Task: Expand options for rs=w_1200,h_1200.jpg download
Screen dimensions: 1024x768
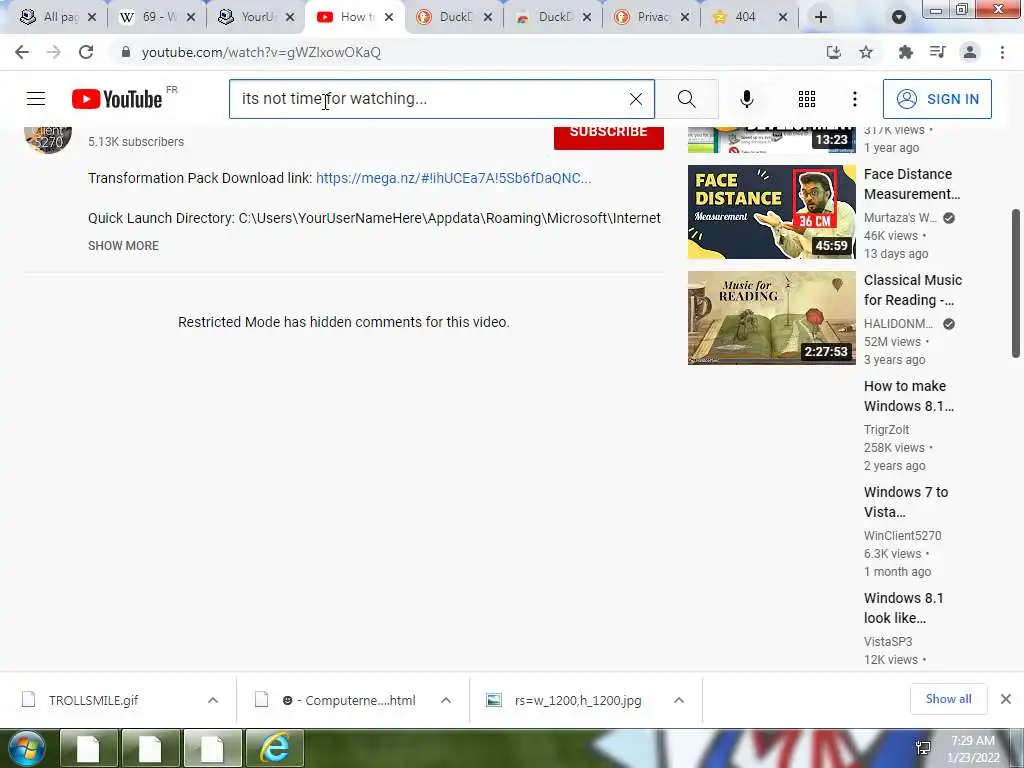Action: coord(679,700)
